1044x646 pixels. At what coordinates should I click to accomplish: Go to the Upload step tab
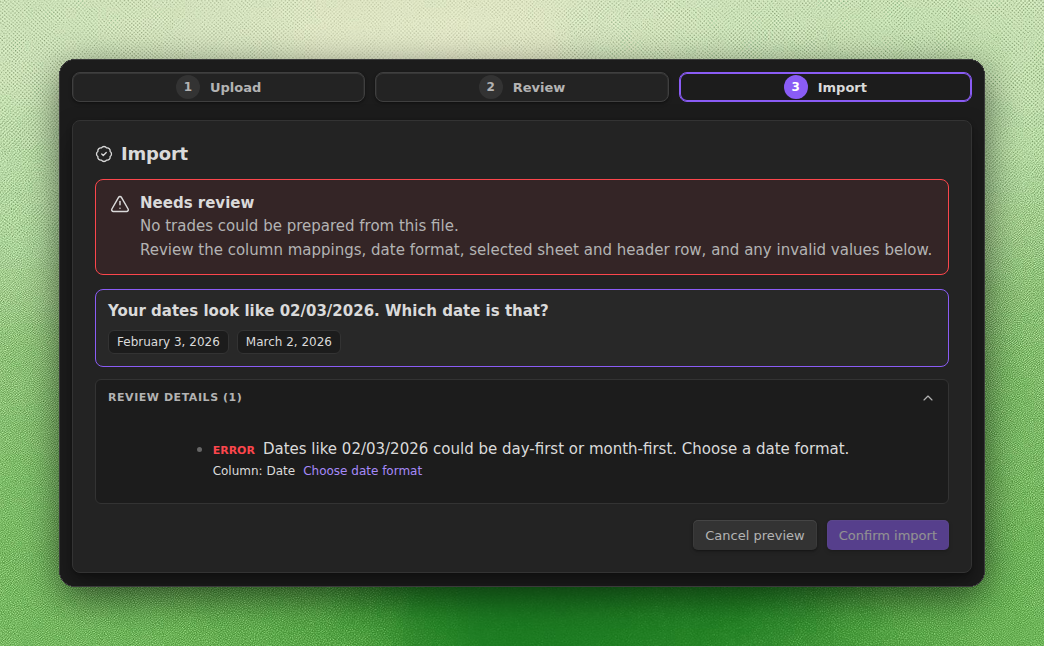pos(218,87)
